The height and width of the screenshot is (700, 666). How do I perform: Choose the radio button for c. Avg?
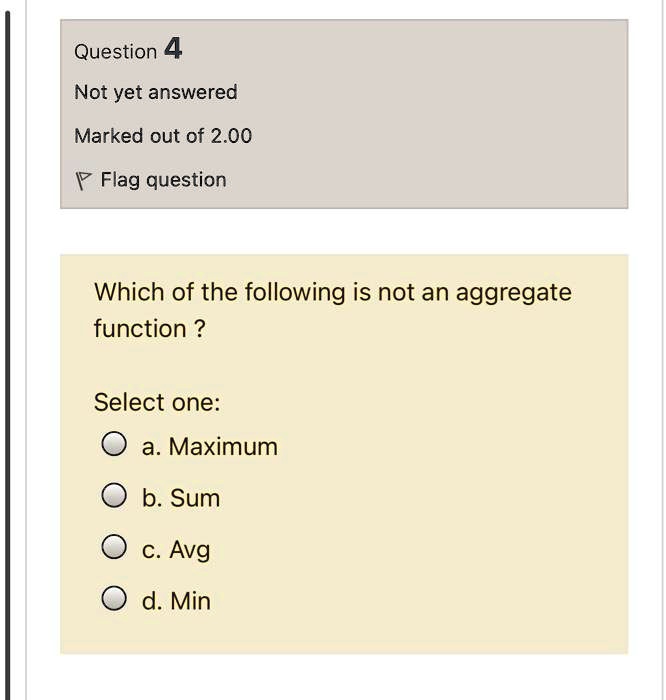pos(114,547)
